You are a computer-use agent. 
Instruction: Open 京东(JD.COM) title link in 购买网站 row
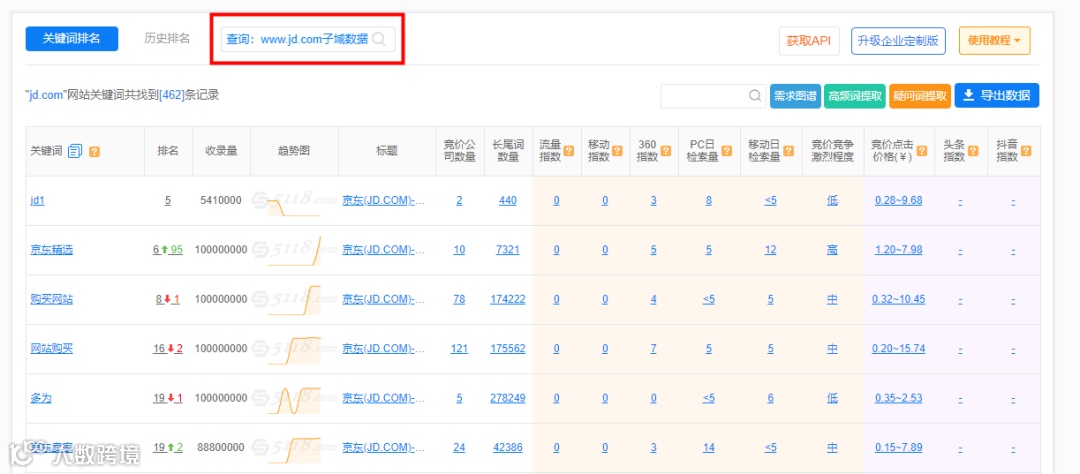coord(384,300)
